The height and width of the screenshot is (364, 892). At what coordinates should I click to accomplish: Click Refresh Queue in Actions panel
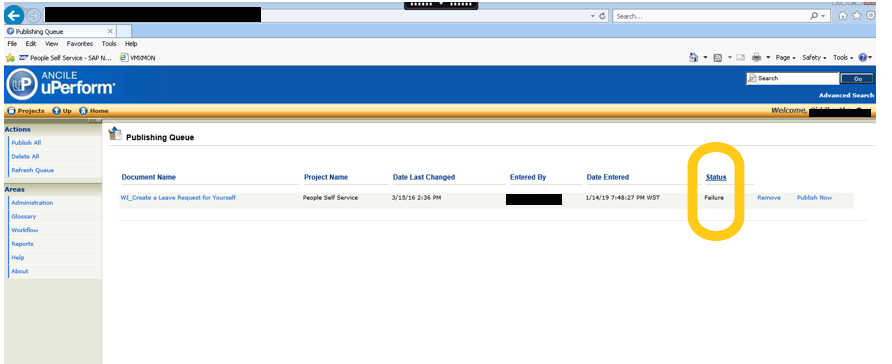32,170
